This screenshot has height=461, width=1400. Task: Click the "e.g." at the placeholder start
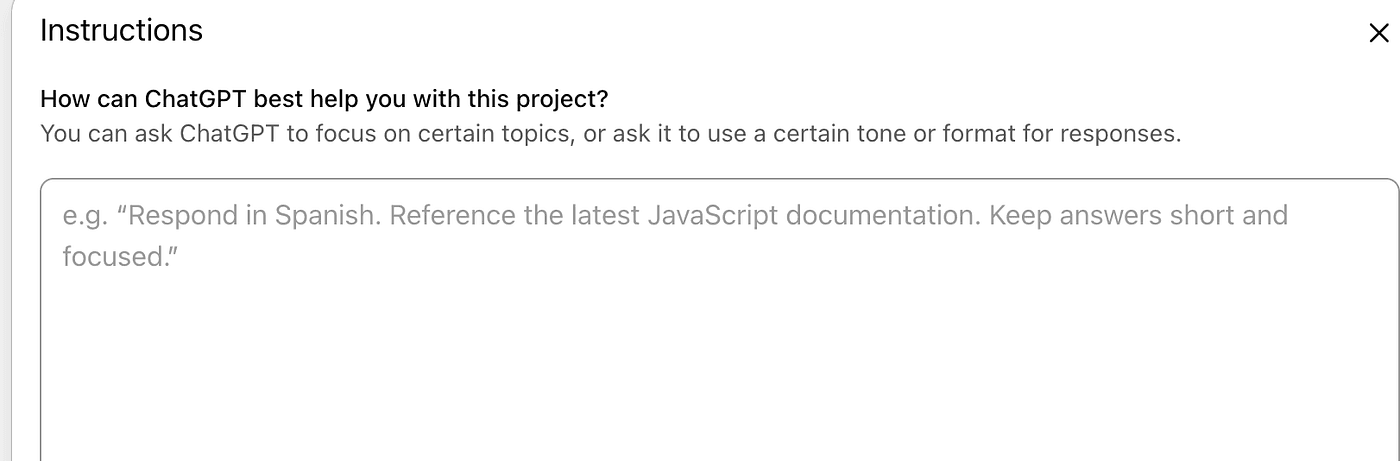coord(84,215)
